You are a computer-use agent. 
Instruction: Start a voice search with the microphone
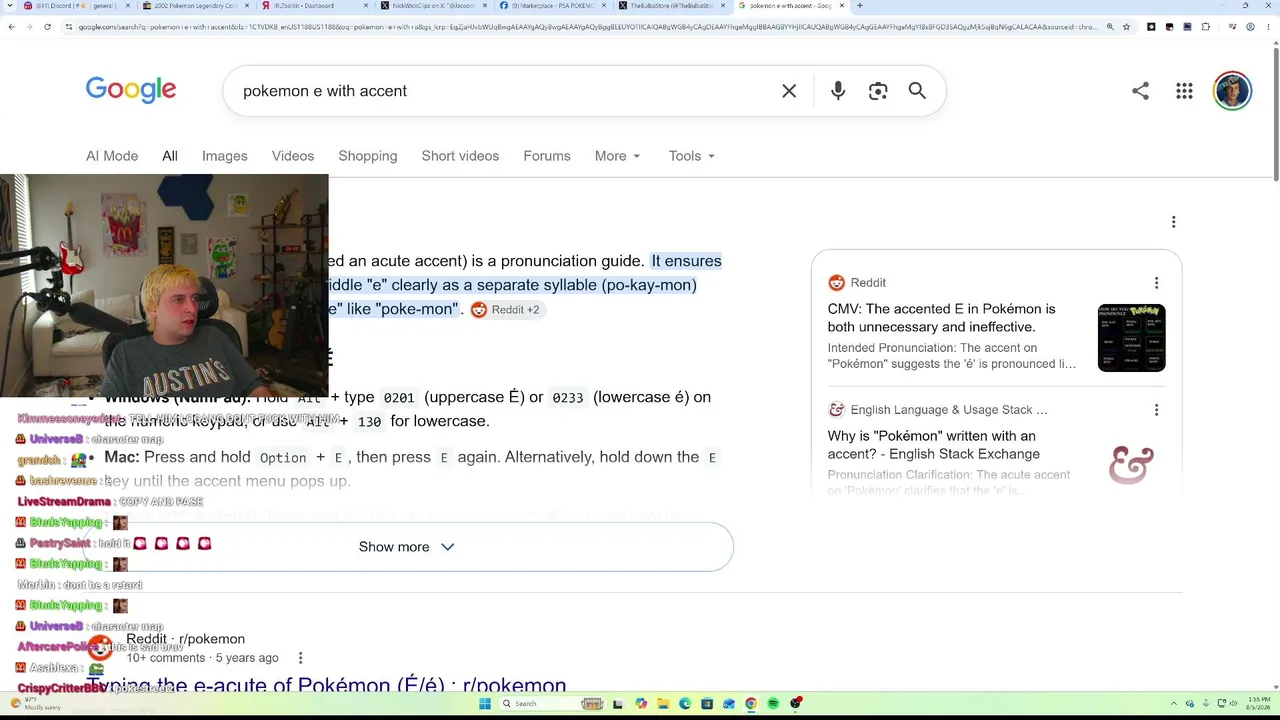click(x=838, y=91)
